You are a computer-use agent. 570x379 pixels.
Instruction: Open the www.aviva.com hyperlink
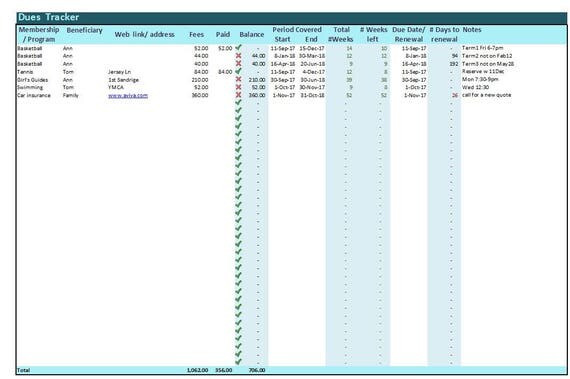click(x=128, y=96)
